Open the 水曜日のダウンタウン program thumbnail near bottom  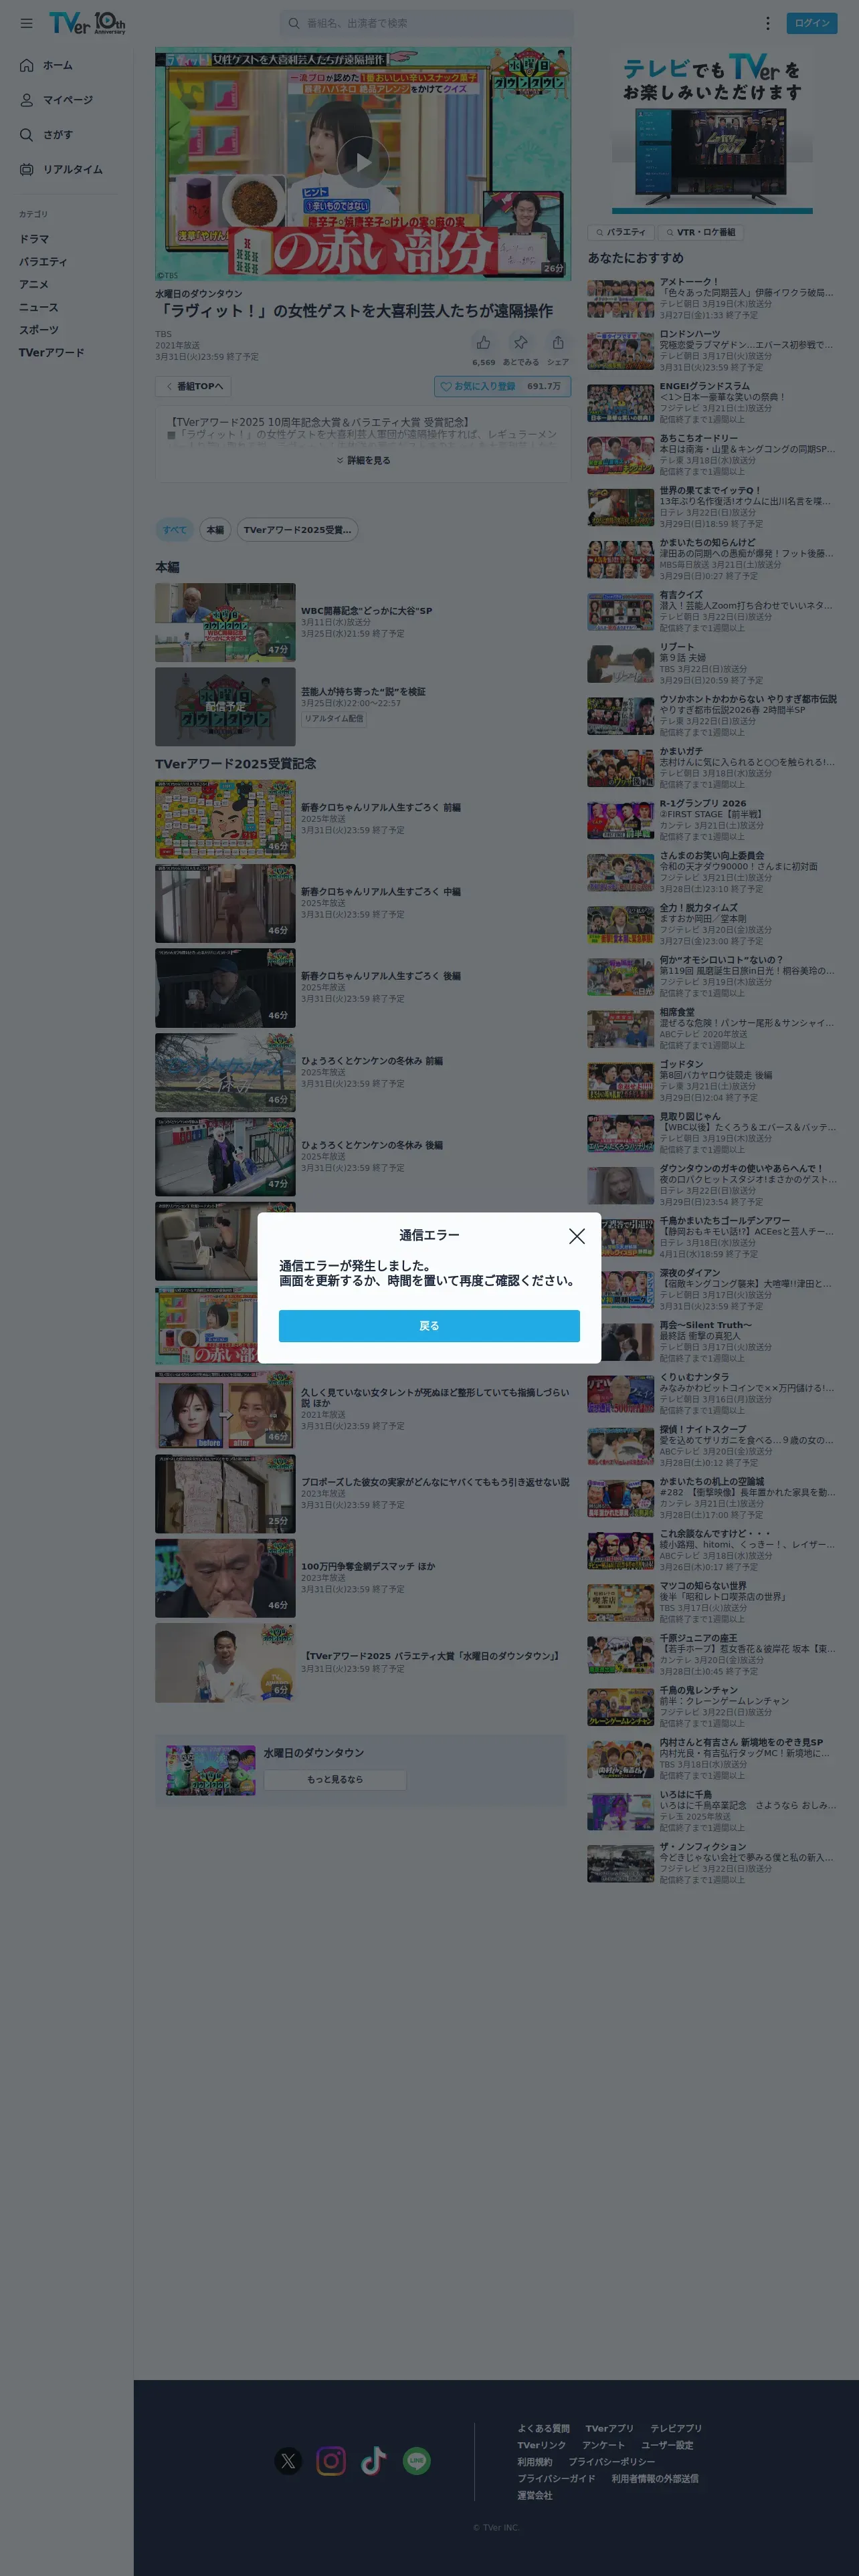[x=211, y=1771]
